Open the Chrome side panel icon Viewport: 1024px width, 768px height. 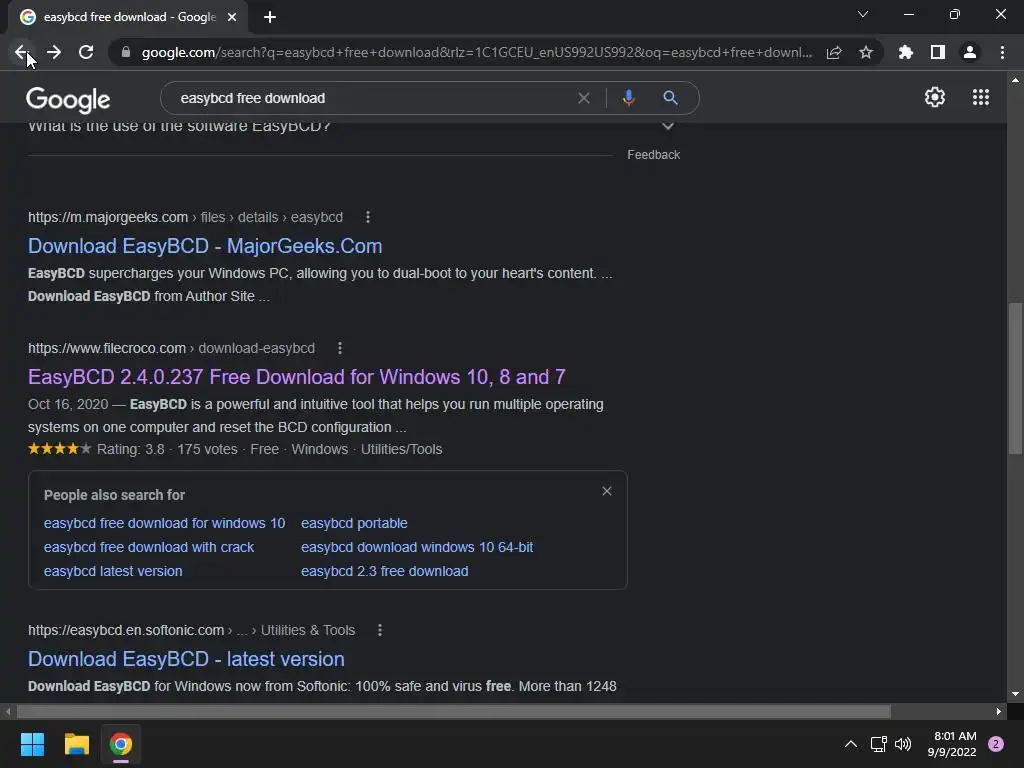pyautogui.click(x=938, y=52)
